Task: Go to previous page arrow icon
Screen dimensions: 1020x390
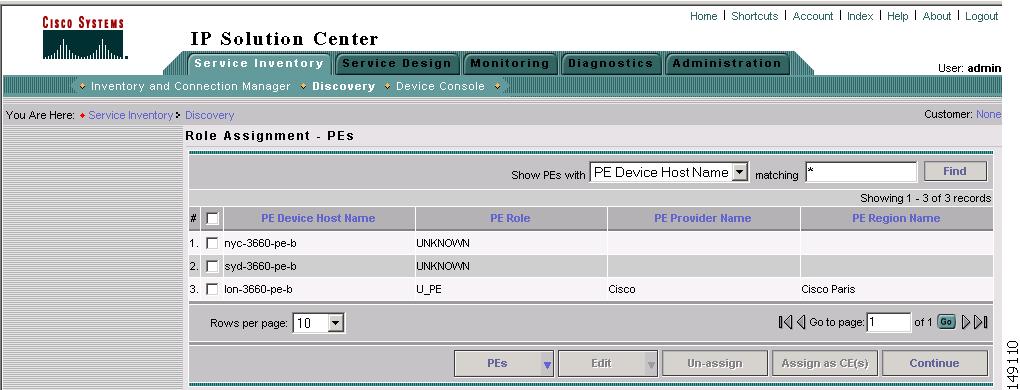Action: (x=801, y=322)
